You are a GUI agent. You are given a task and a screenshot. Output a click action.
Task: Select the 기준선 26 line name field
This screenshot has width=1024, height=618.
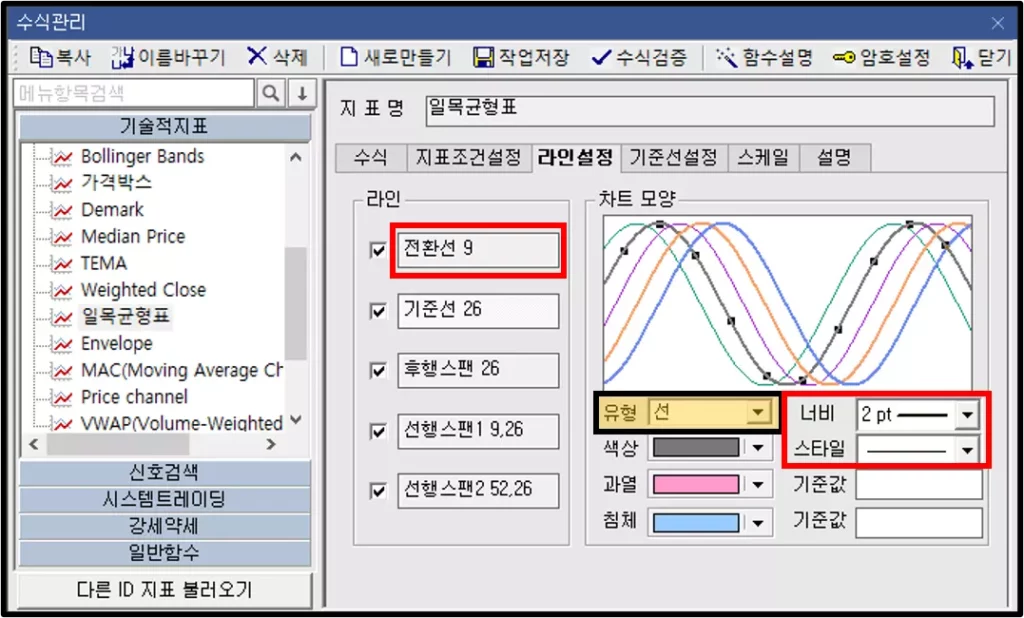(x=478, y=311)
